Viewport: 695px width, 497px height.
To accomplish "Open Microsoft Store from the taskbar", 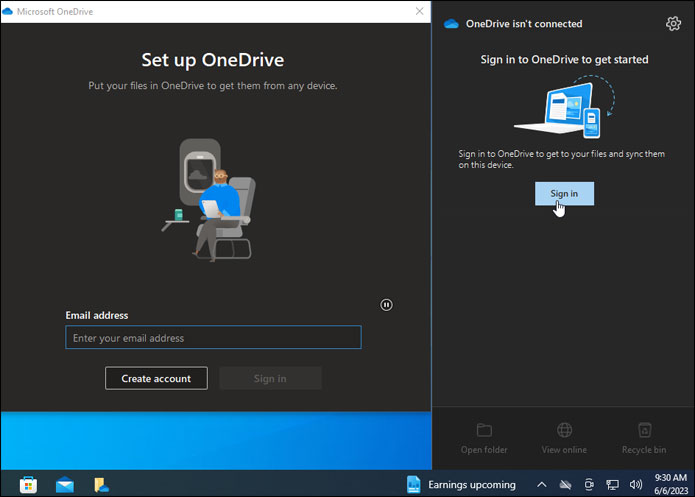I will [28, 485].
